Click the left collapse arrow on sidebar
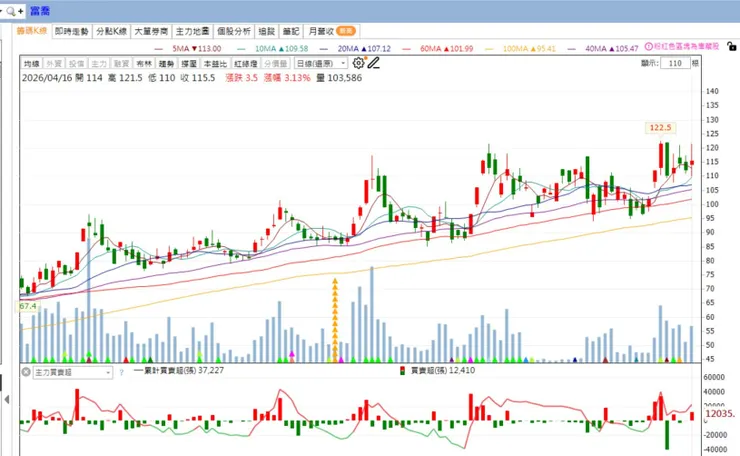Image resolution: width=740 pixels, height=456 pixels. (x=7, y=400)
